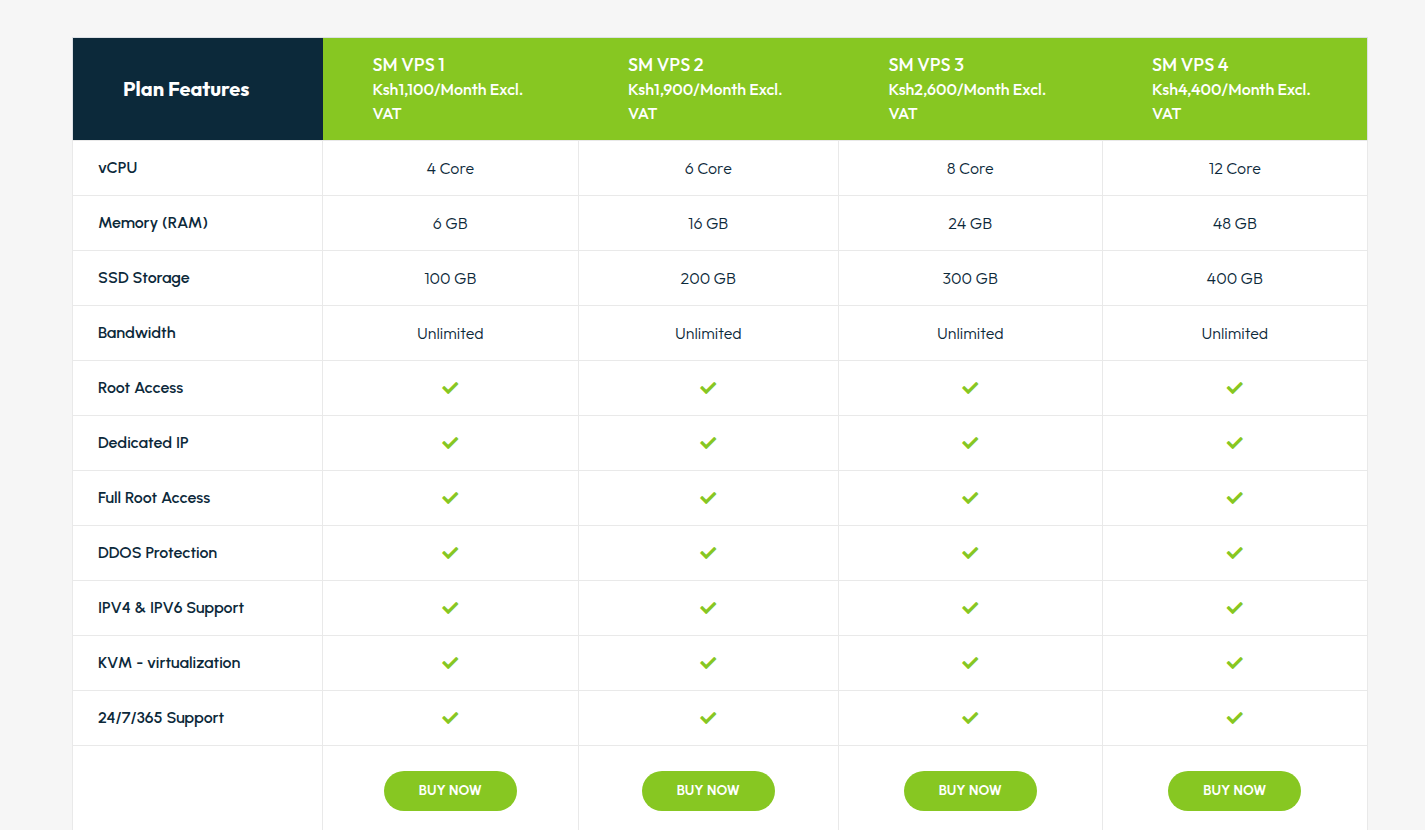
Task: Click IPV4 & IPV6 Support checkmark for SM VPS 4
Action: pyautogui.click(x=1235, y=608)
